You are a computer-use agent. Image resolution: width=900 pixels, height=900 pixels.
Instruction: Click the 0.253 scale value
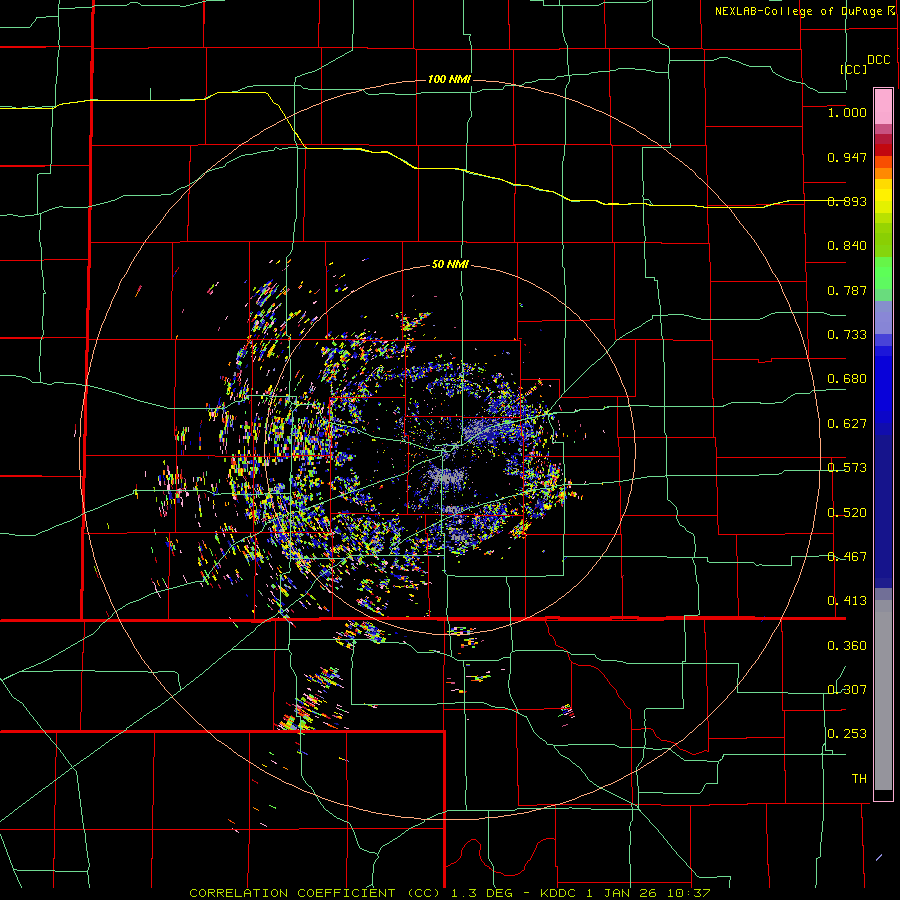tap(847, 734)
